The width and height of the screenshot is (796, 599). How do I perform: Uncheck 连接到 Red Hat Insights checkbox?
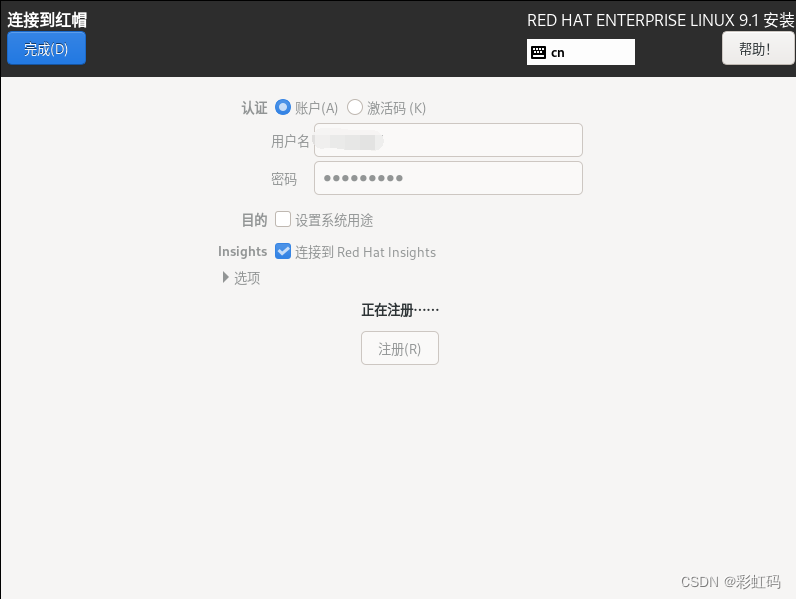tap(283, 251)
